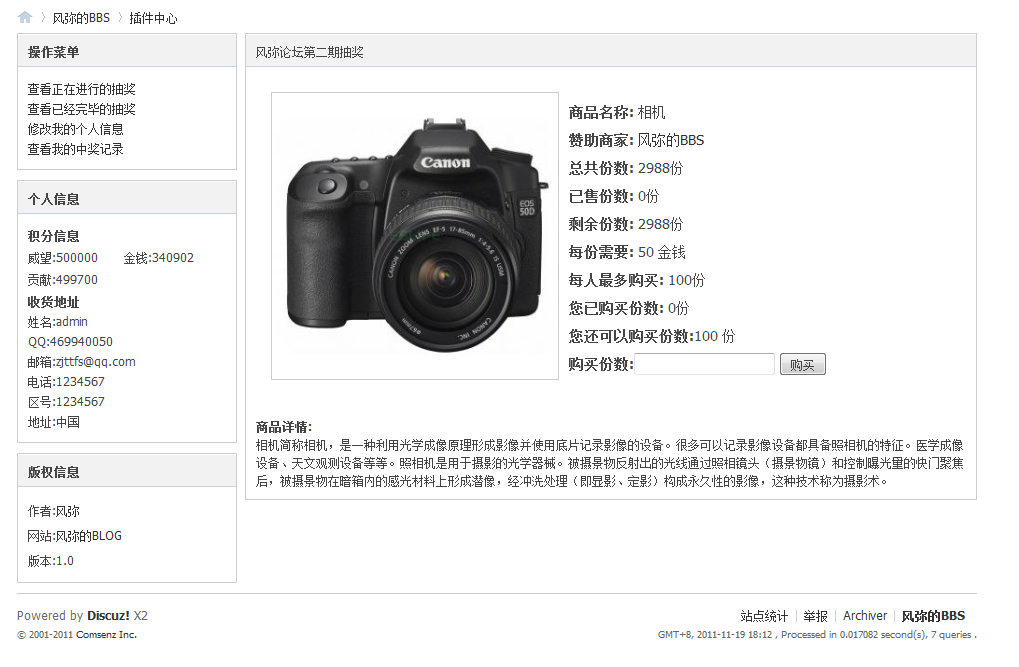
Task: Click the 购买 button
Action: [803, 364]
